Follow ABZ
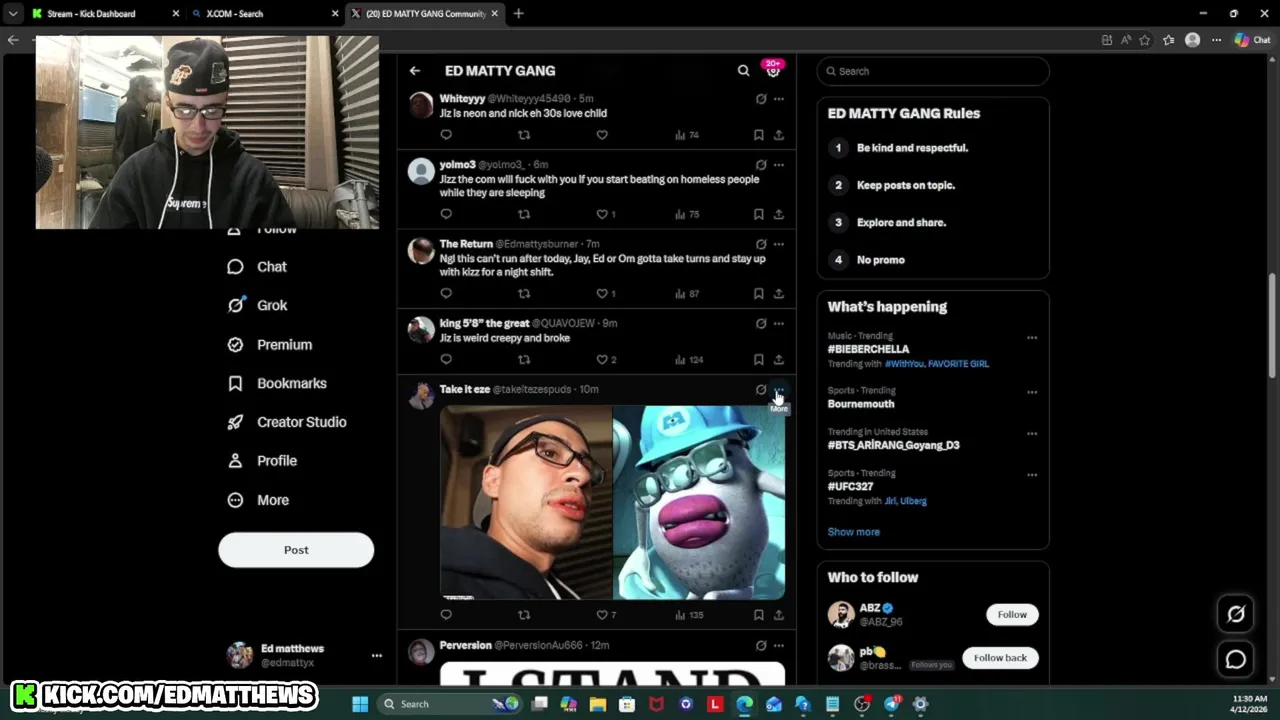The height and width of the screenshot is (720, 1280). [x=1012, y=615]
